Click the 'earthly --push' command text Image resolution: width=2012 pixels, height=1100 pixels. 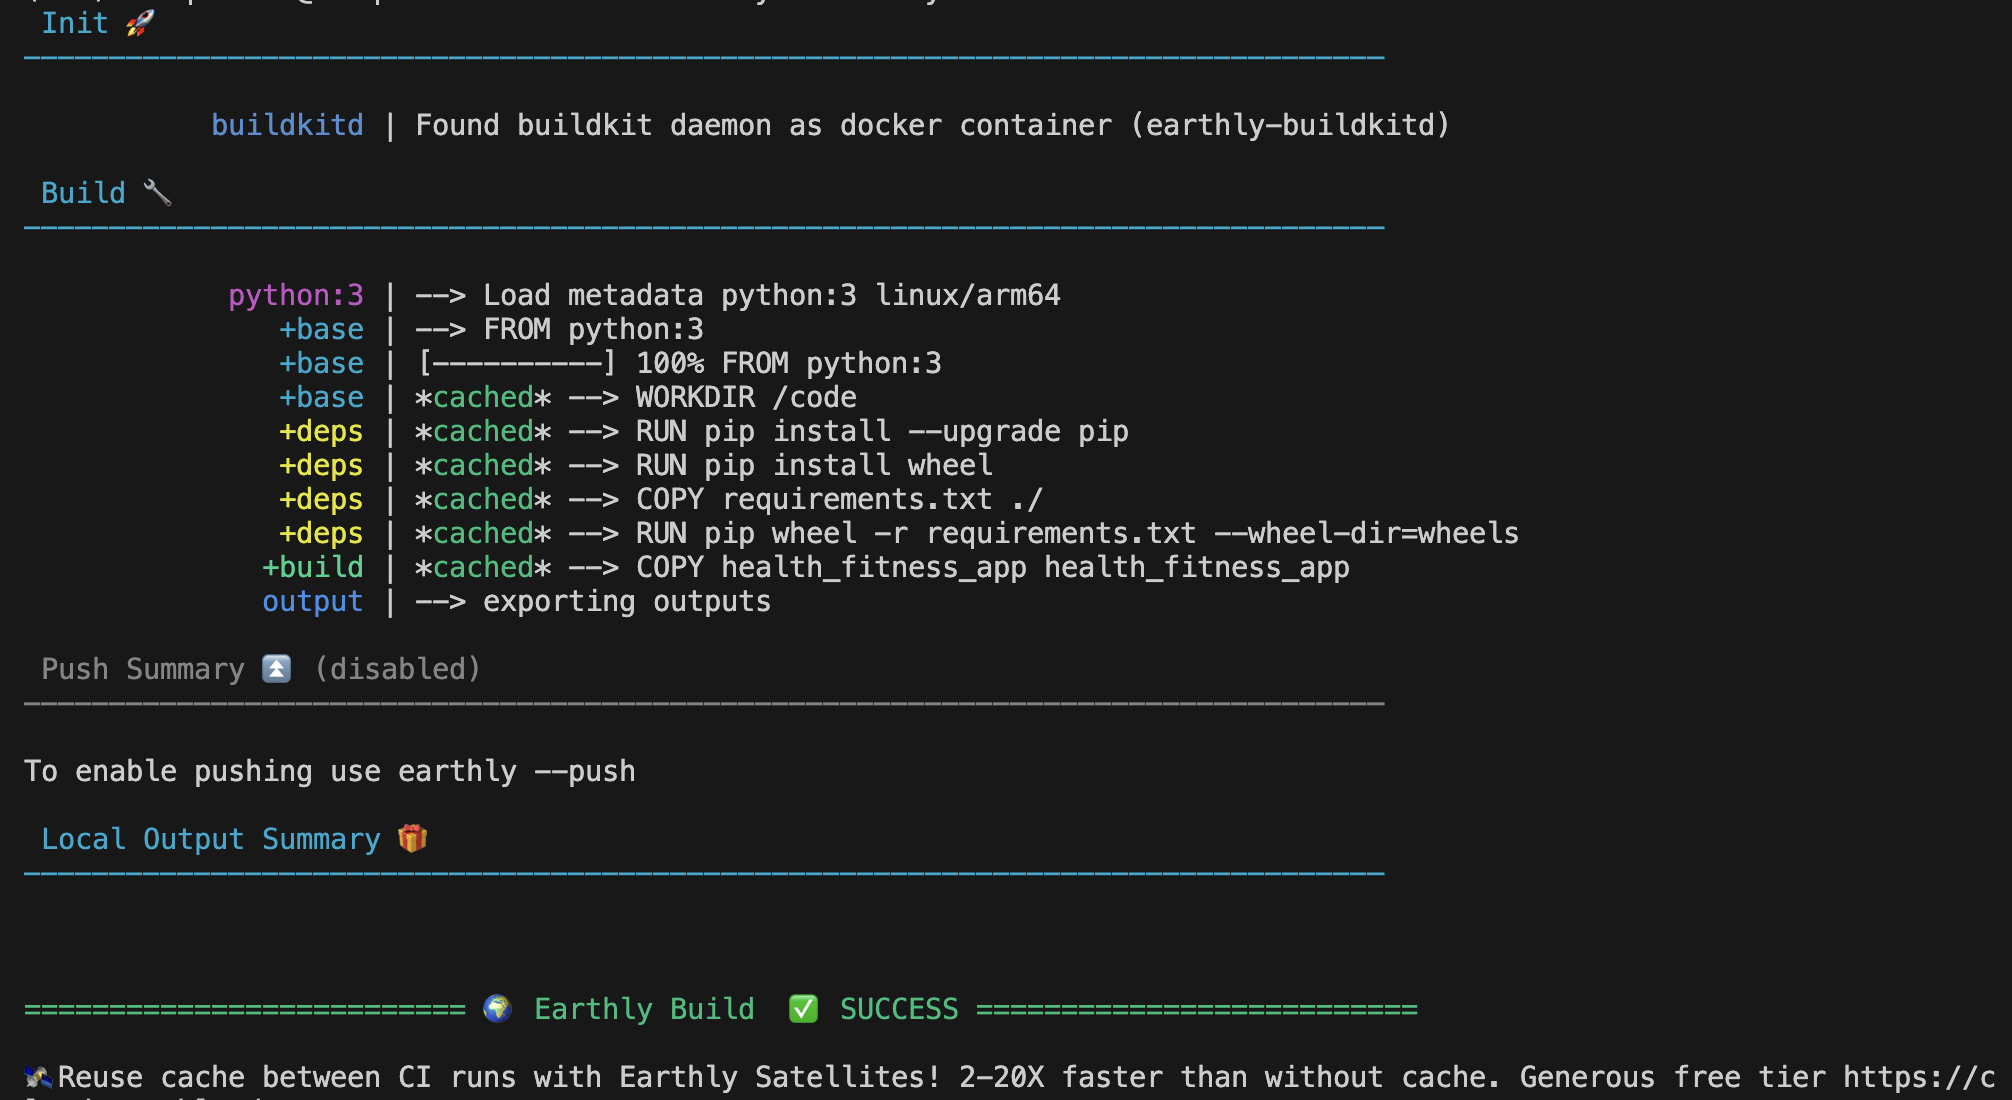point(516,771)
